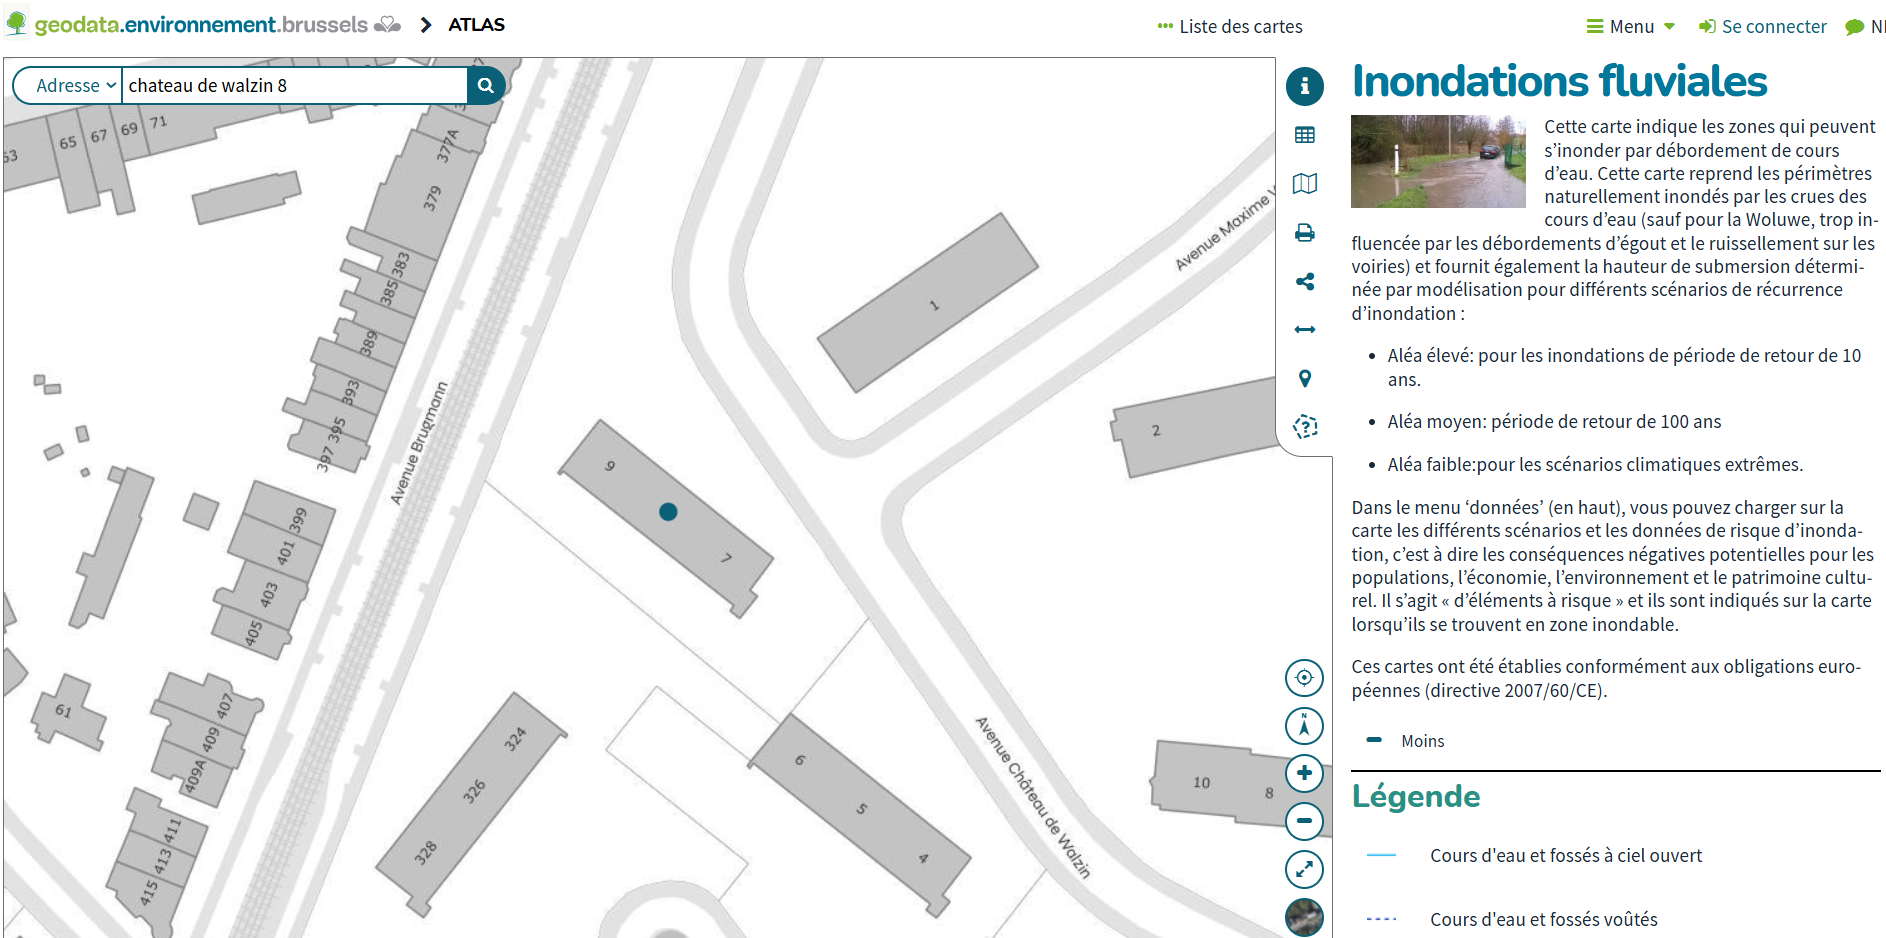Activate the polygon query tool
Screen dimensions: 1886x938
pos(1304,427)
